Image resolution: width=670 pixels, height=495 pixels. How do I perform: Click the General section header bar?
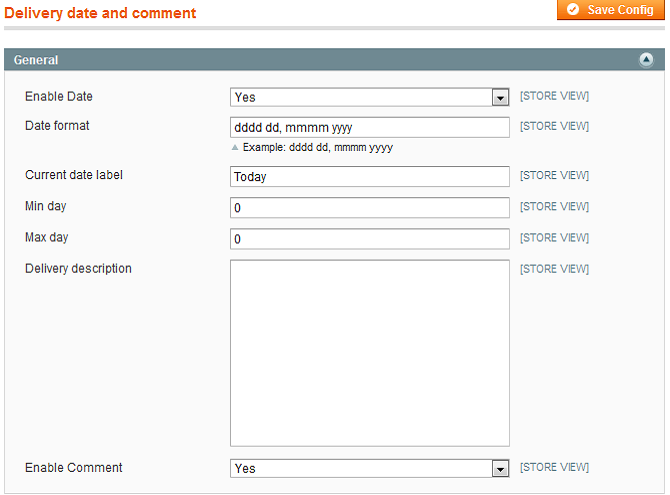pos(334,59)
